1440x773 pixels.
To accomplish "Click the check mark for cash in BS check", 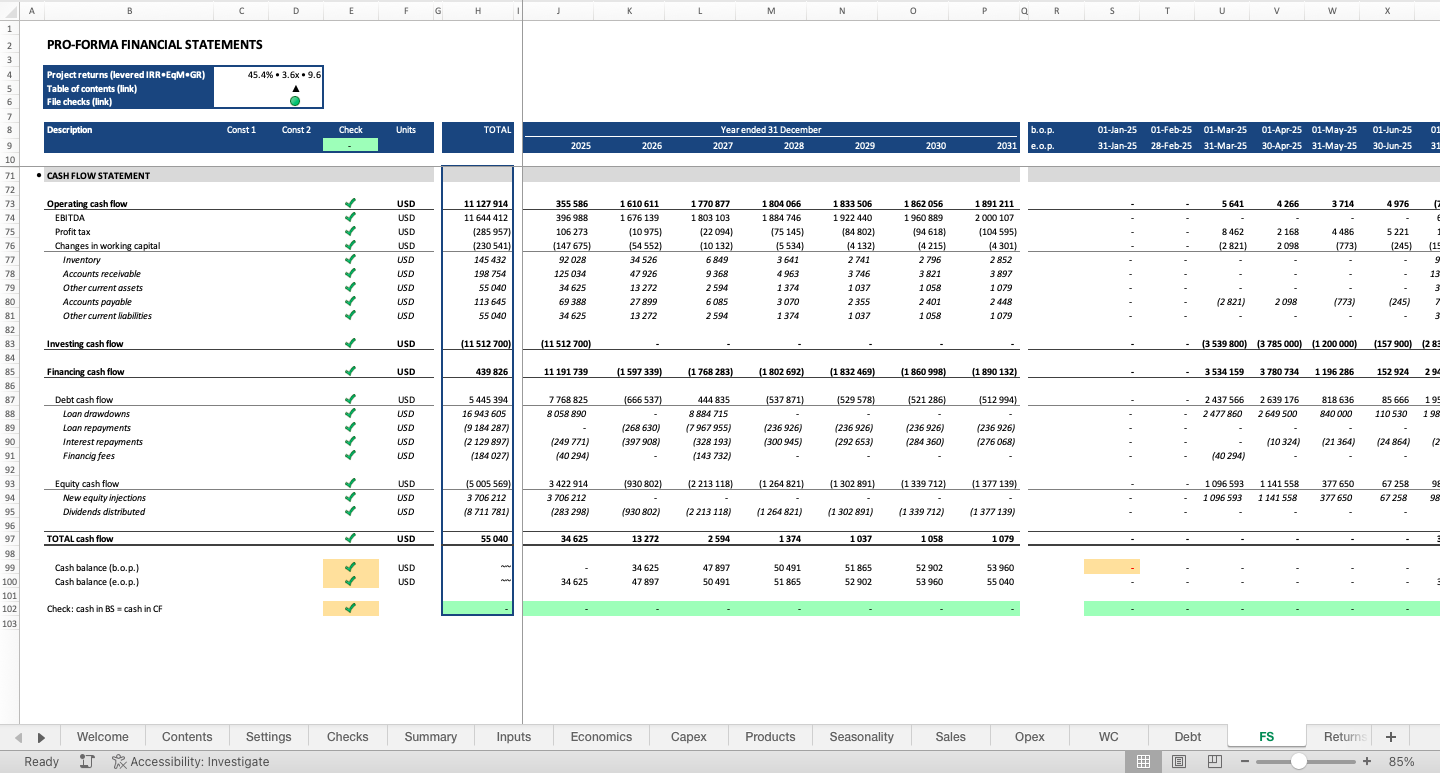I will tap(350, 608).
